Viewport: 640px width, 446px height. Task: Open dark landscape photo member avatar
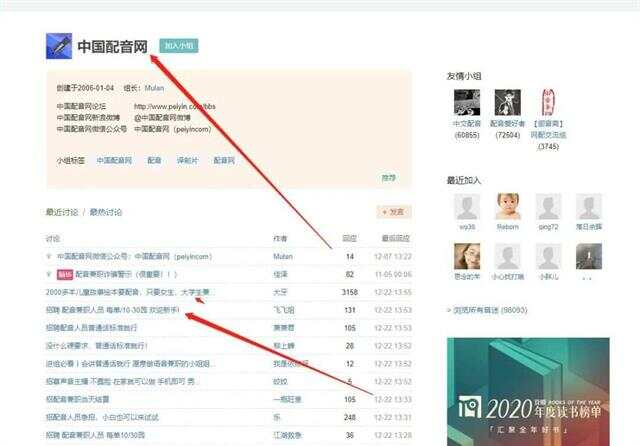point(589,256)
